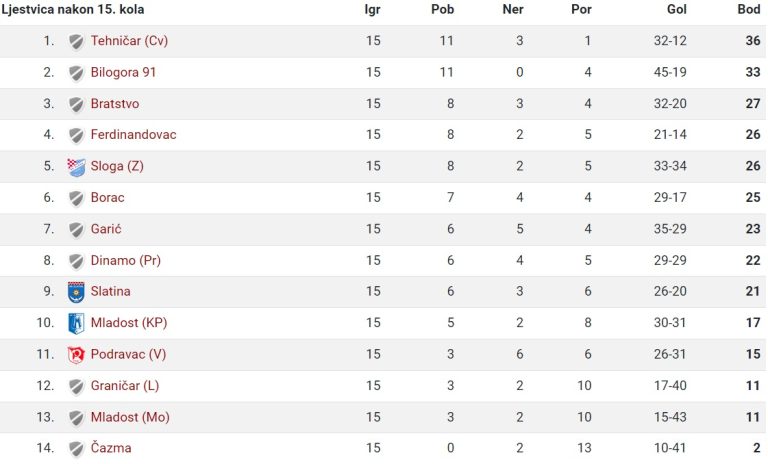Click the Mladost (KP) club crest icon
This screenshot has height=464, width=768.
[x=76, y=323]
